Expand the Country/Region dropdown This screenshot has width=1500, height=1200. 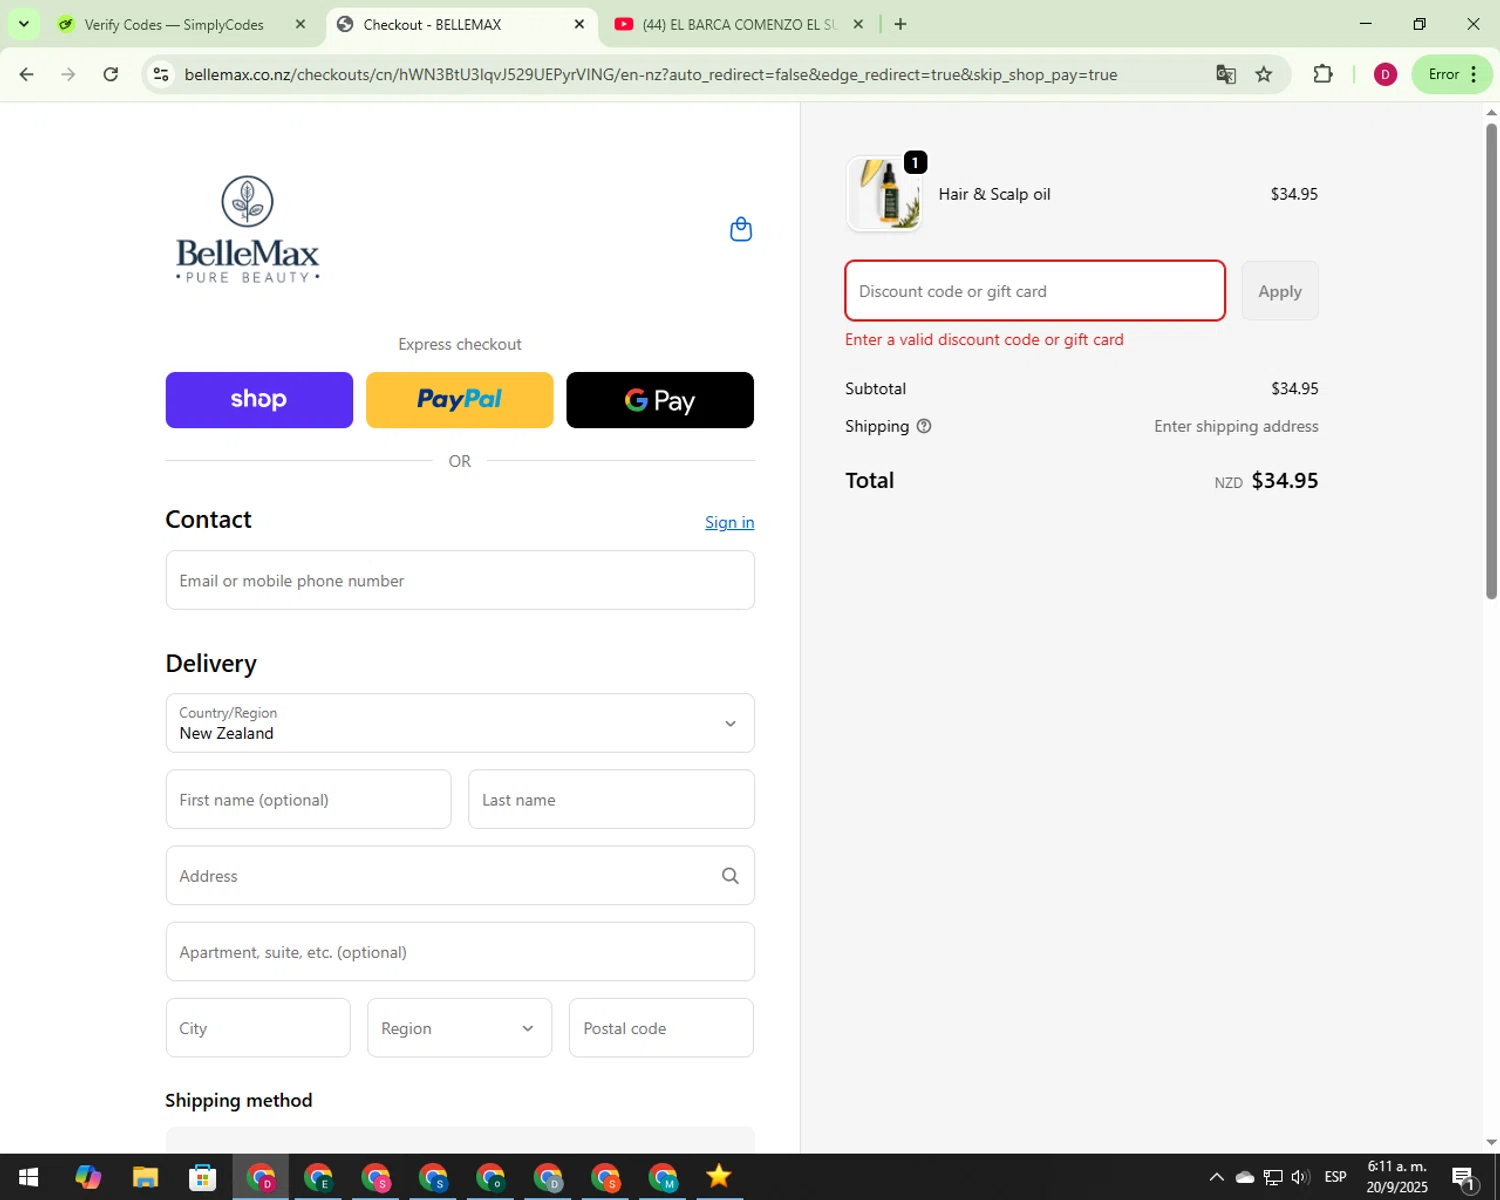[460, 723]
